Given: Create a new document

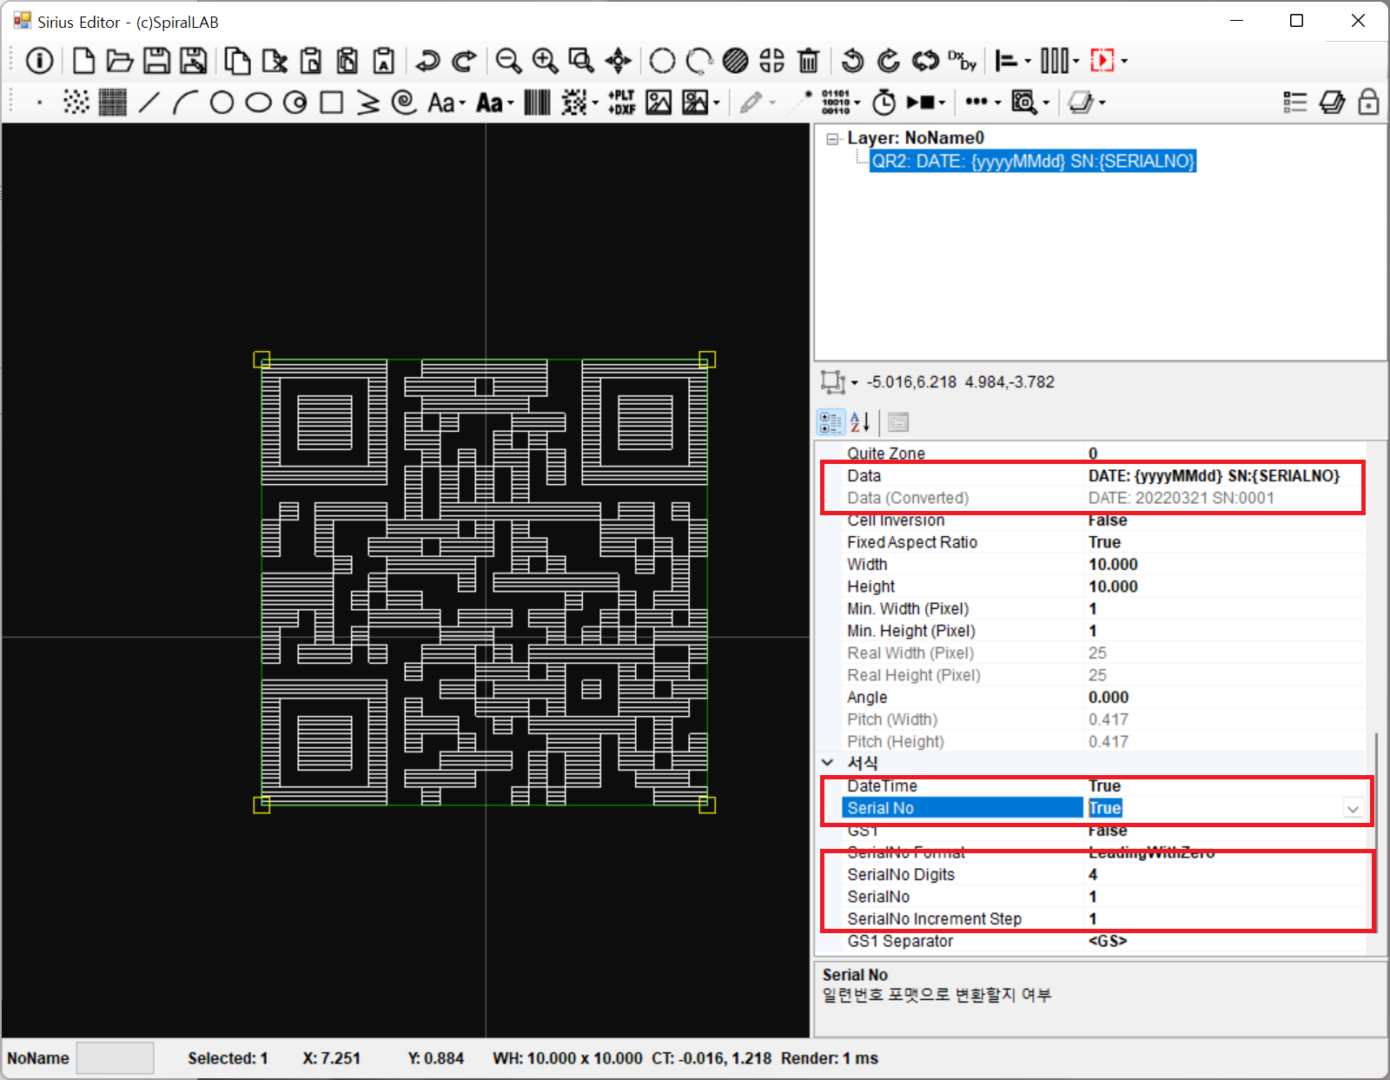Looking at the screenshot, I should (x=84, y=61).
